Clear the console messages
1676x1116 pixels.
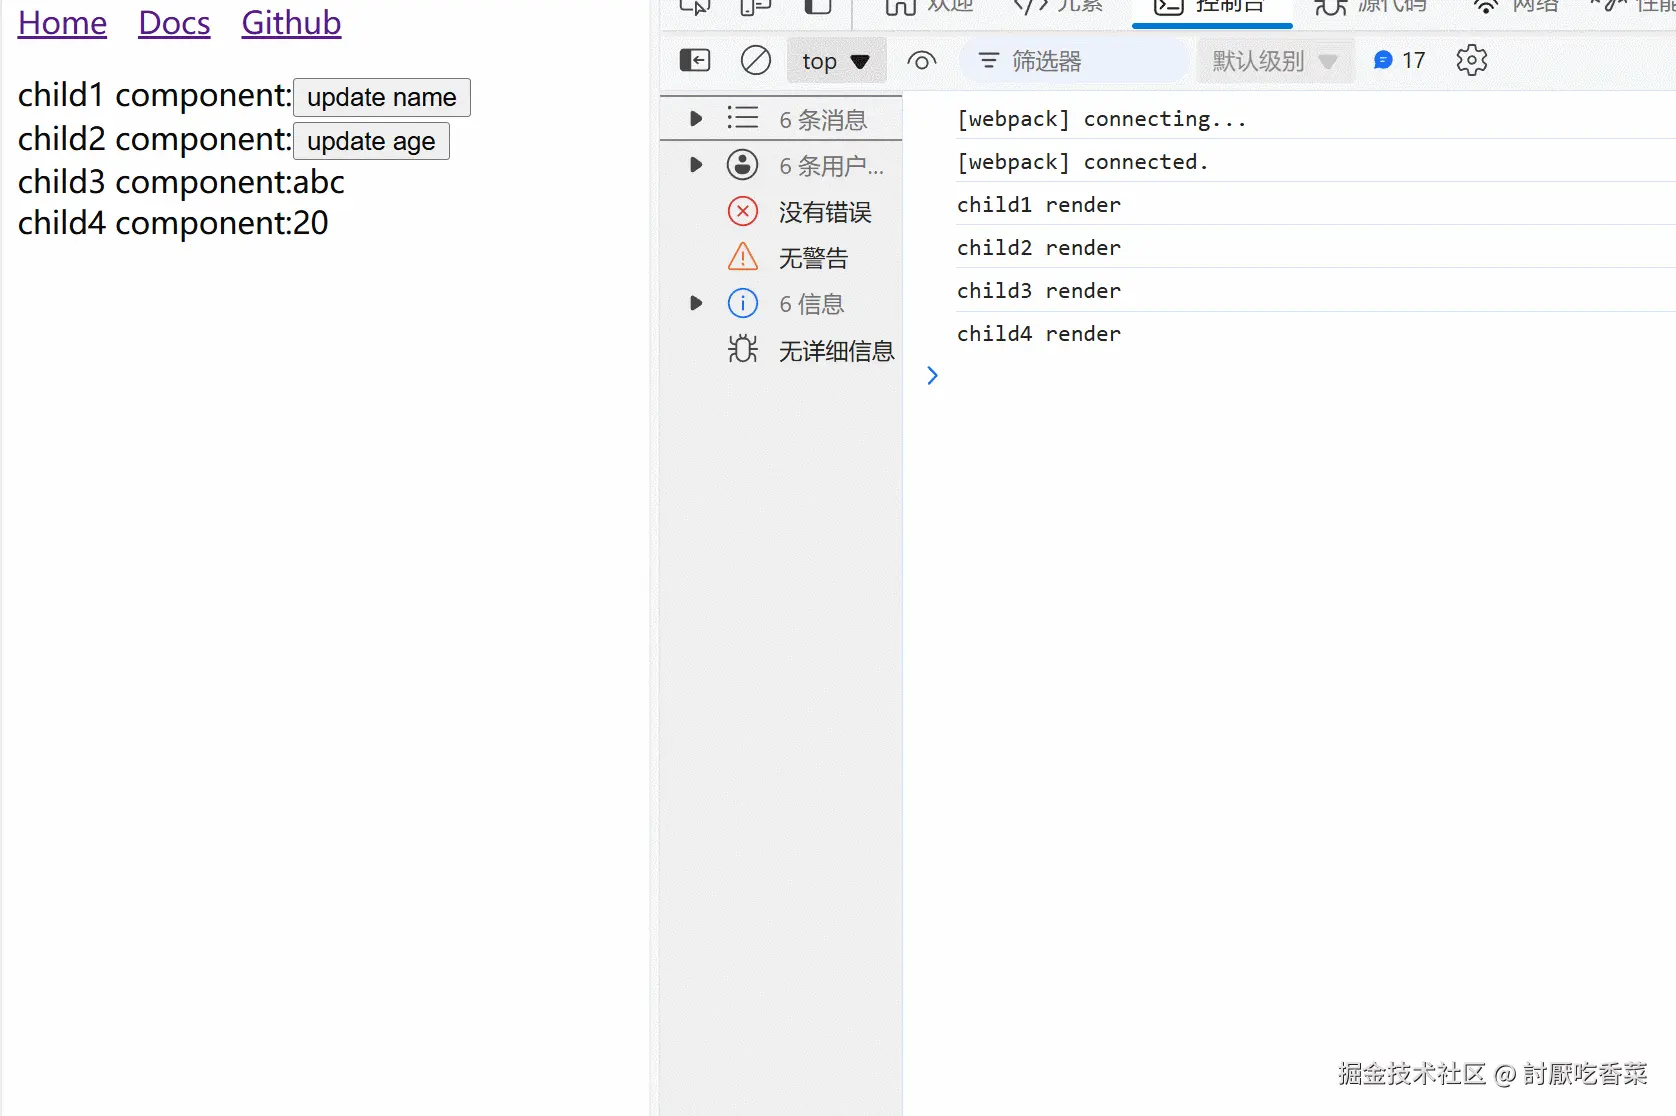[x=755, y=60]
